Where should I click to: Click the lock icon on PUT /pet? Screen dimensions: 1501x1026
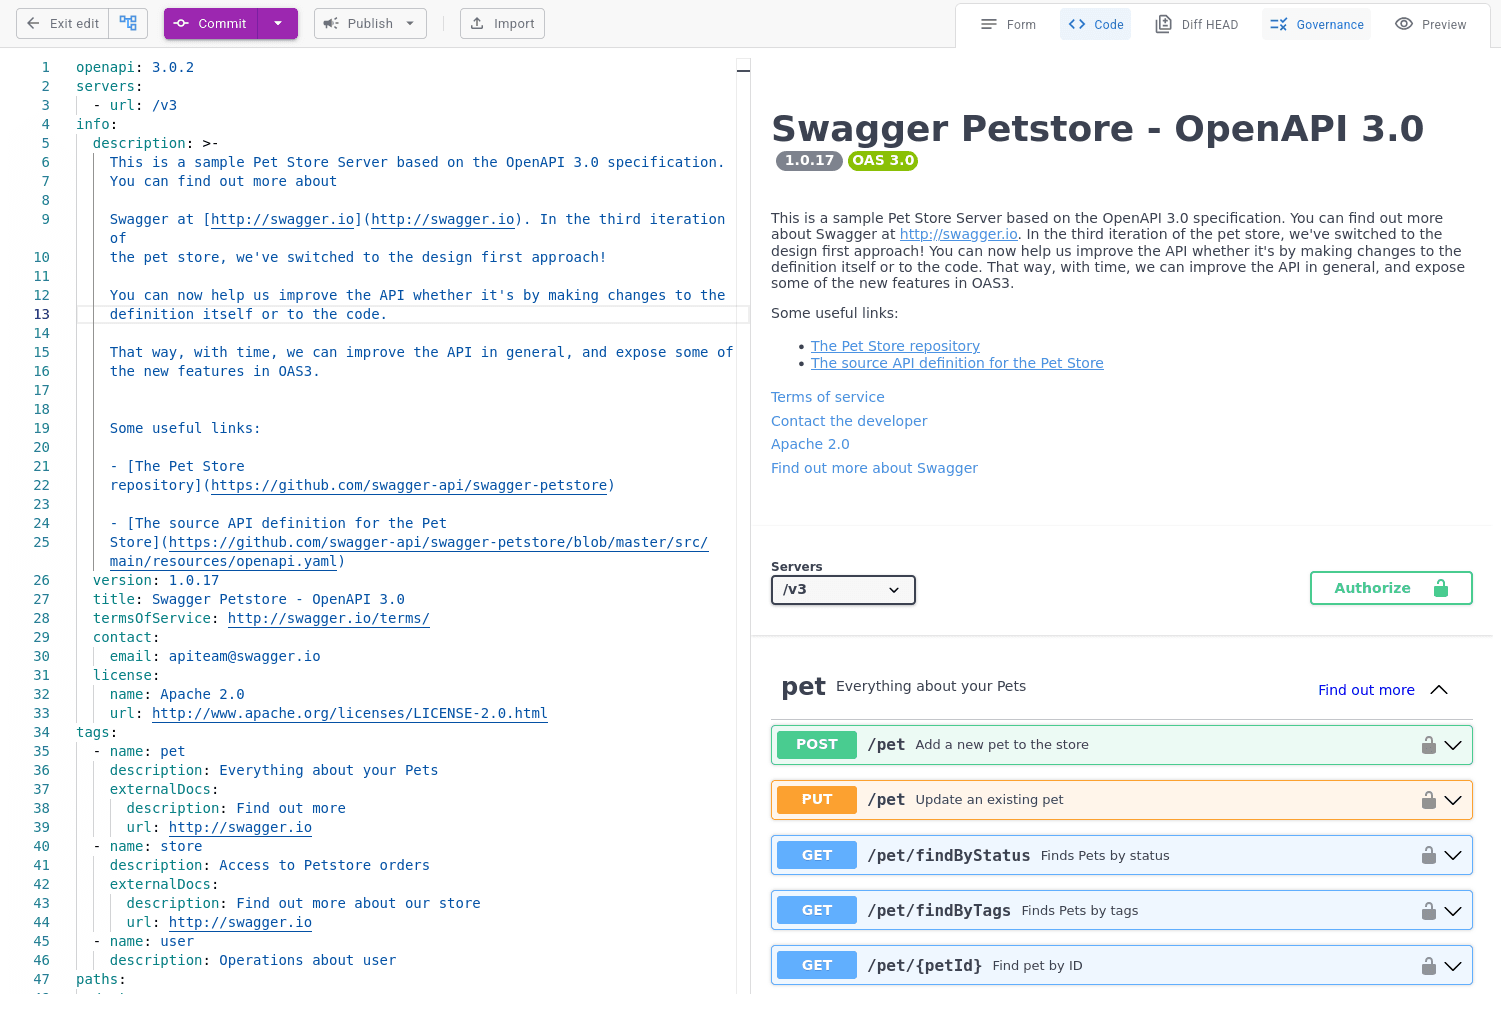[1429, 800]
